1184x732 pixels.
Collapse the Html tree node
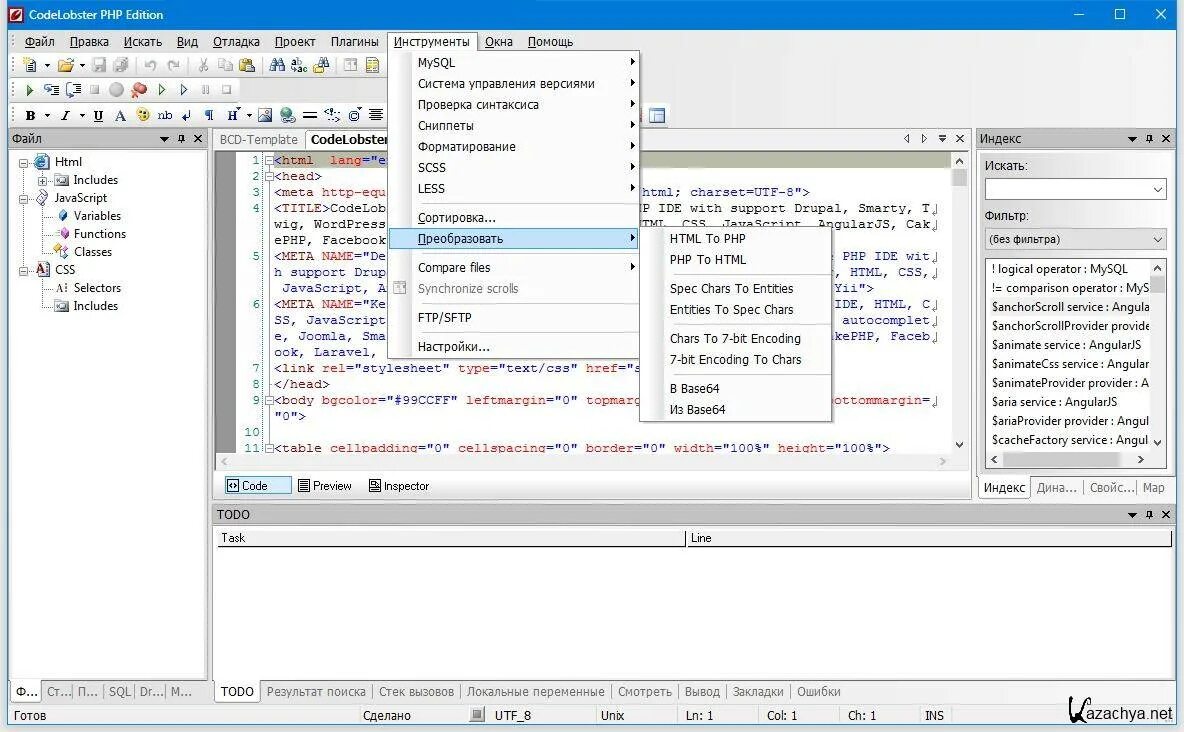tap(23, 162)
